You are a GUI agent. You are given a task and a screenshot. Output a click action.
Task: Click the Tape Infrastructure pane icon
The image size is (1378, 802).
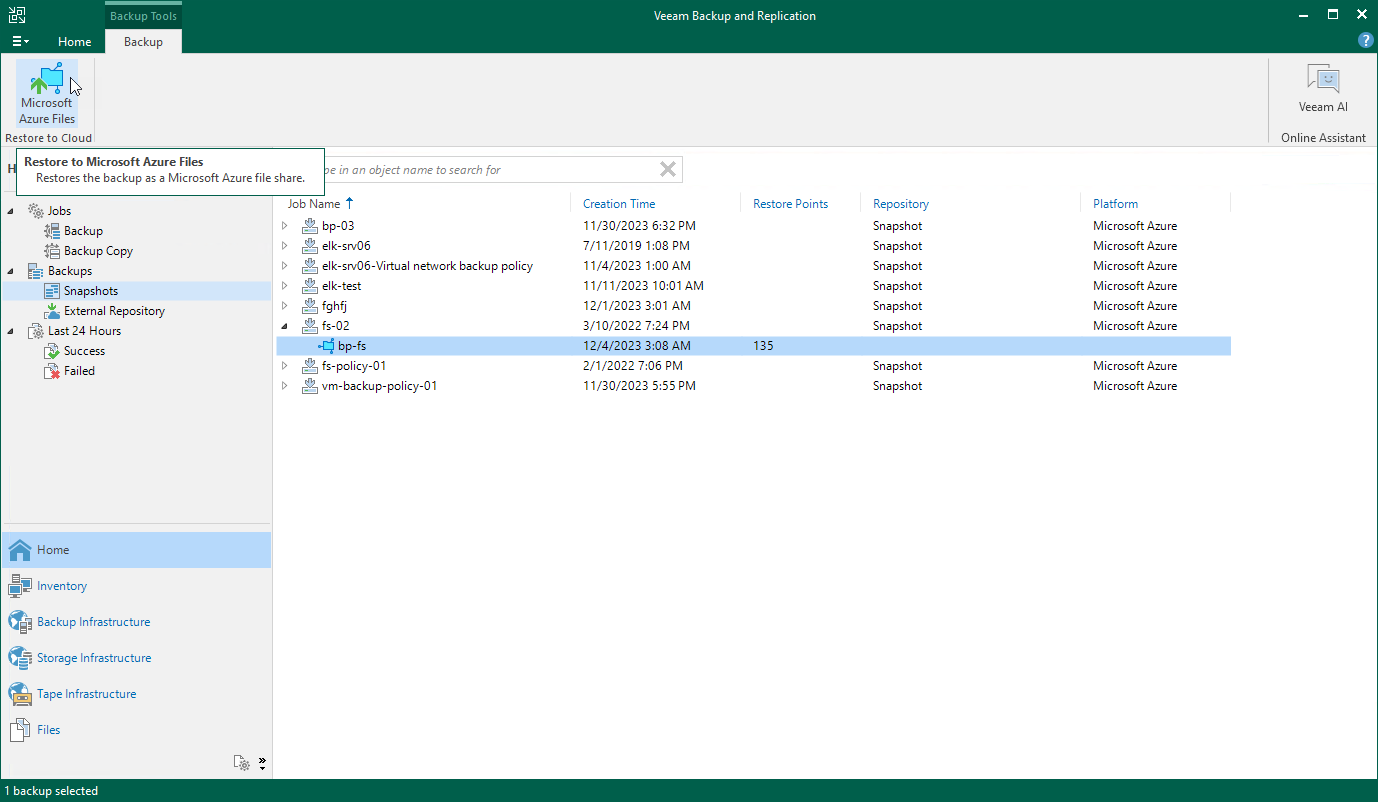click(x=20, y=694)
